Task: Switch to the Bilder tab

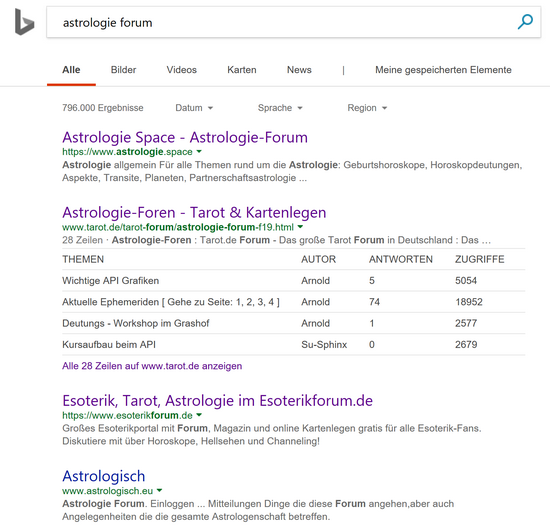Action: click(x=123, y=70)
